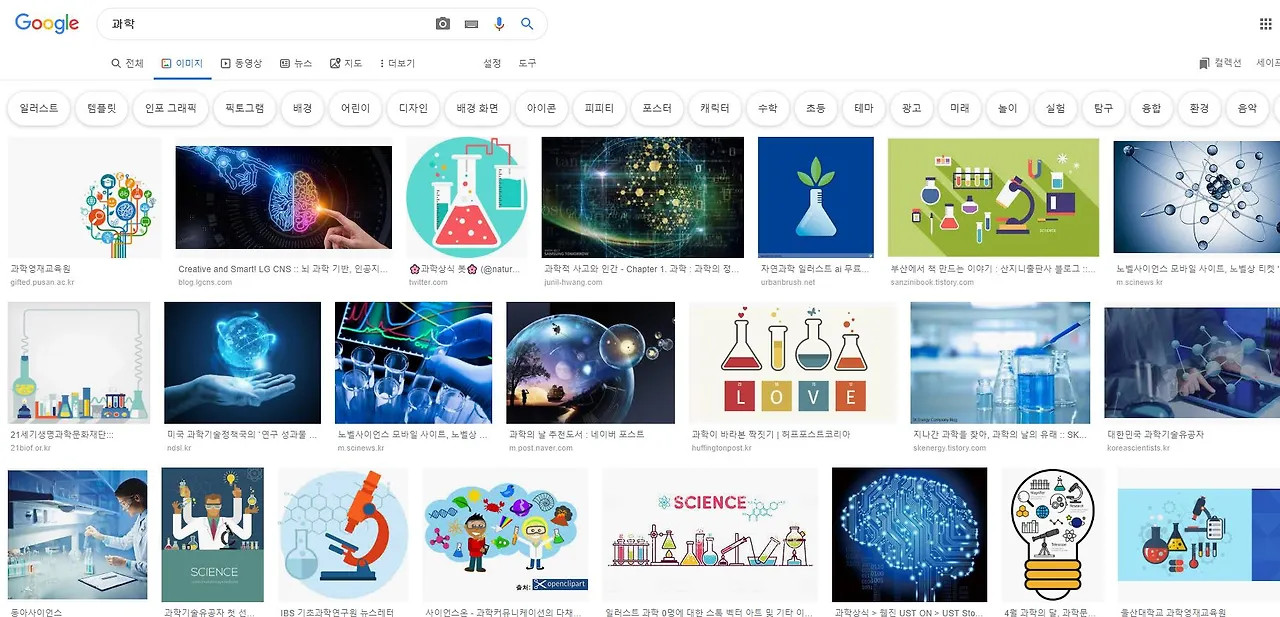This screenshot has width=1280, height=617.
Task: Click into the 과학 search field
Action: click(x=265, y=24)
